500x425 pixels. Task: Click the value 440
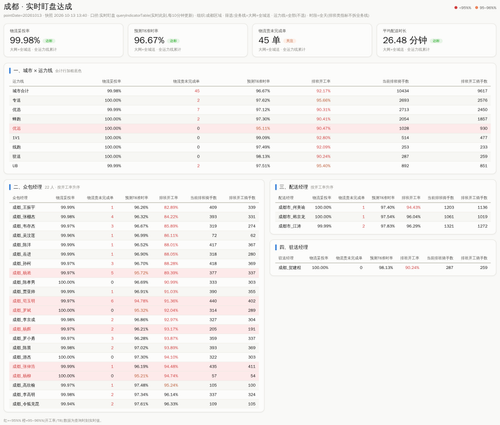213,301
